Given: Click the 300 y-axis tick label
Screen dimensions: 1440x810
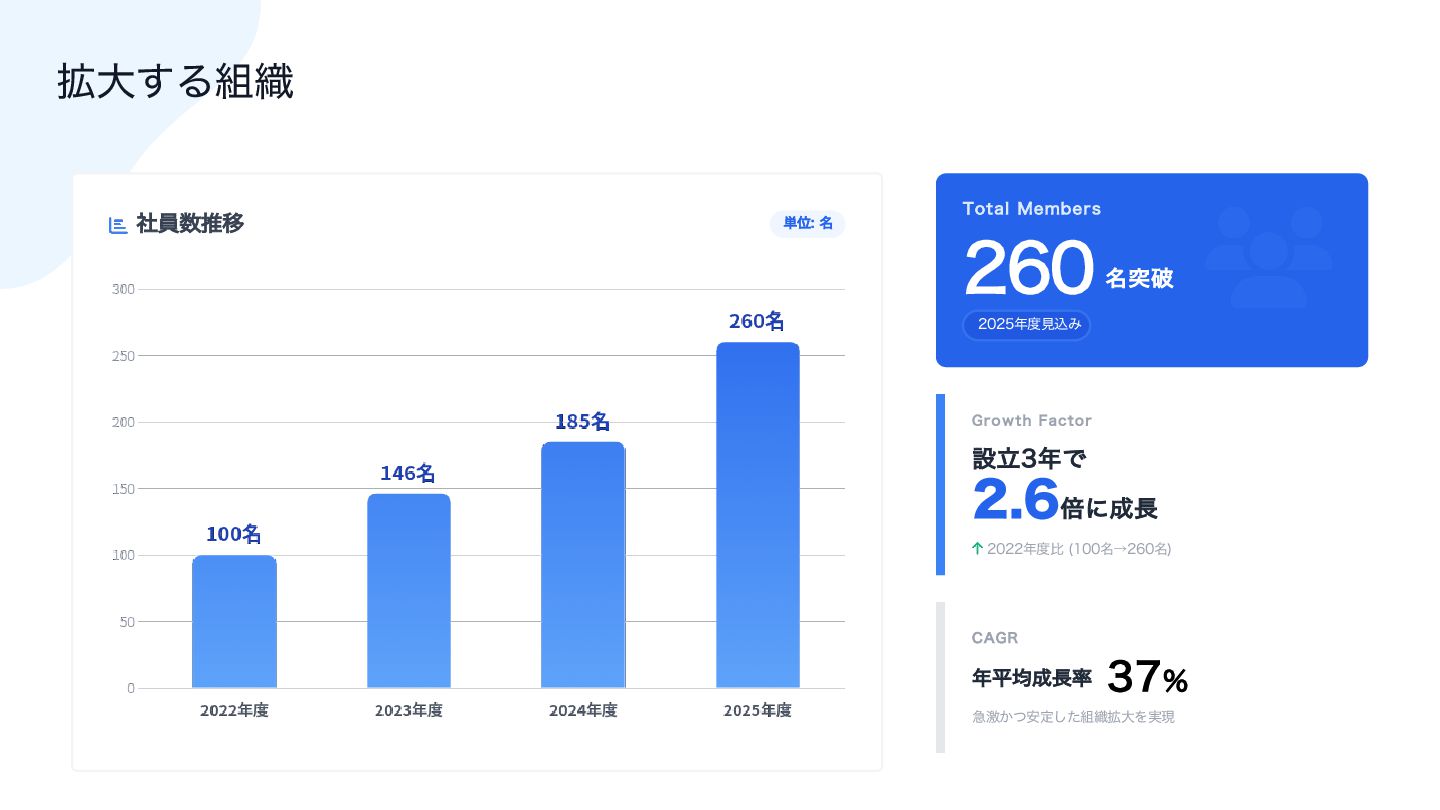Looking at the screenshot, I should tap(124, 289).
